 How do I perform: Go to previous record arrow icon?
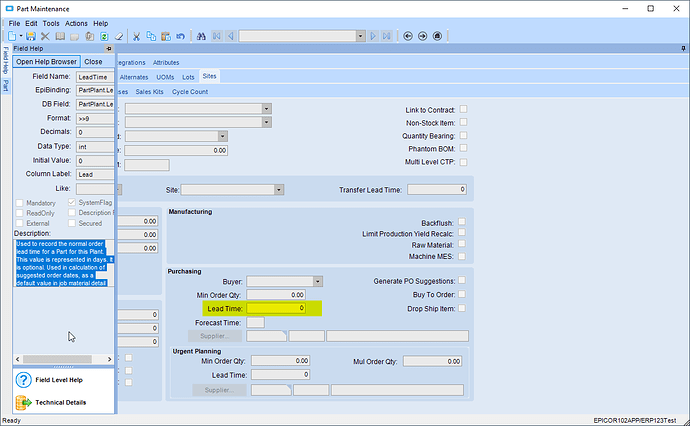pyautogui.click(x=231, y=36)
